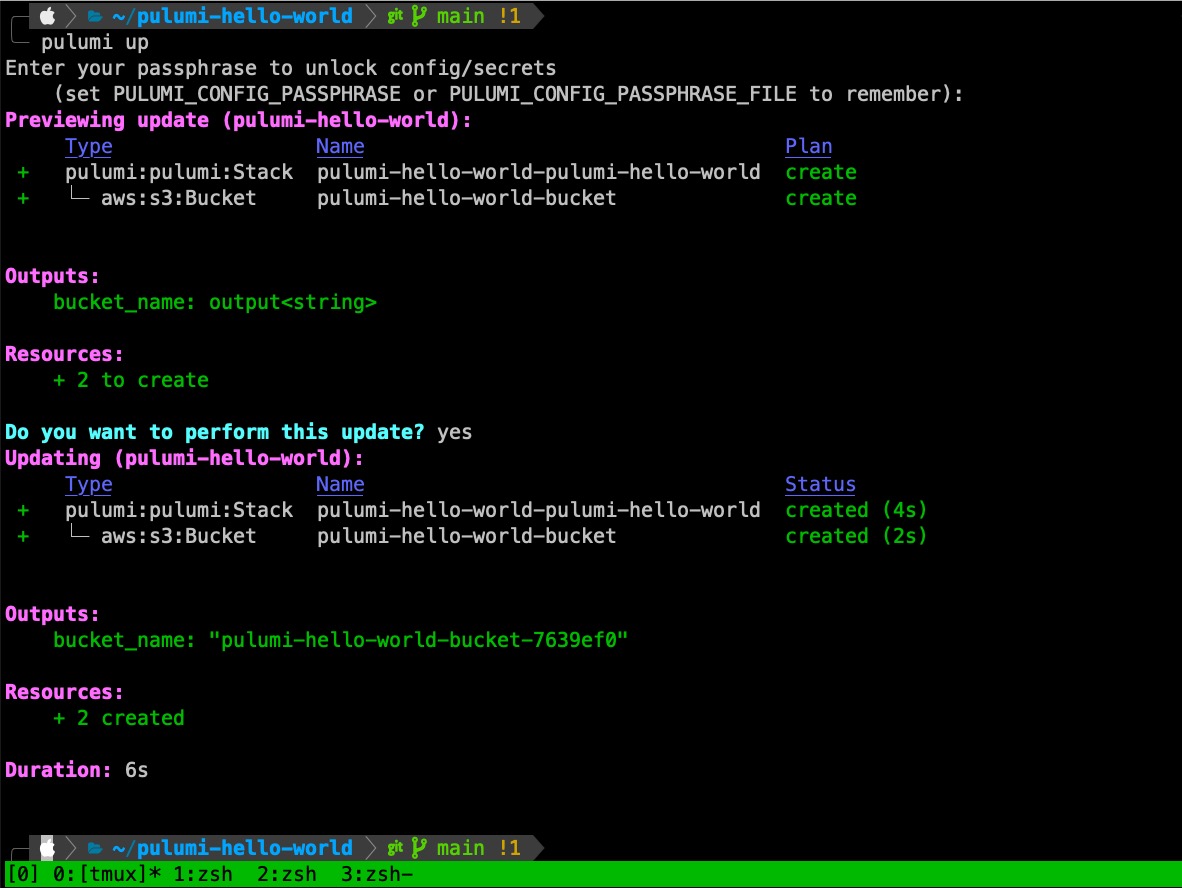The width and height of the screenshot is (1182, 888).
Task: Click the "Resources:" heading above "+ 2 to create"
Action: coord(65,354)
